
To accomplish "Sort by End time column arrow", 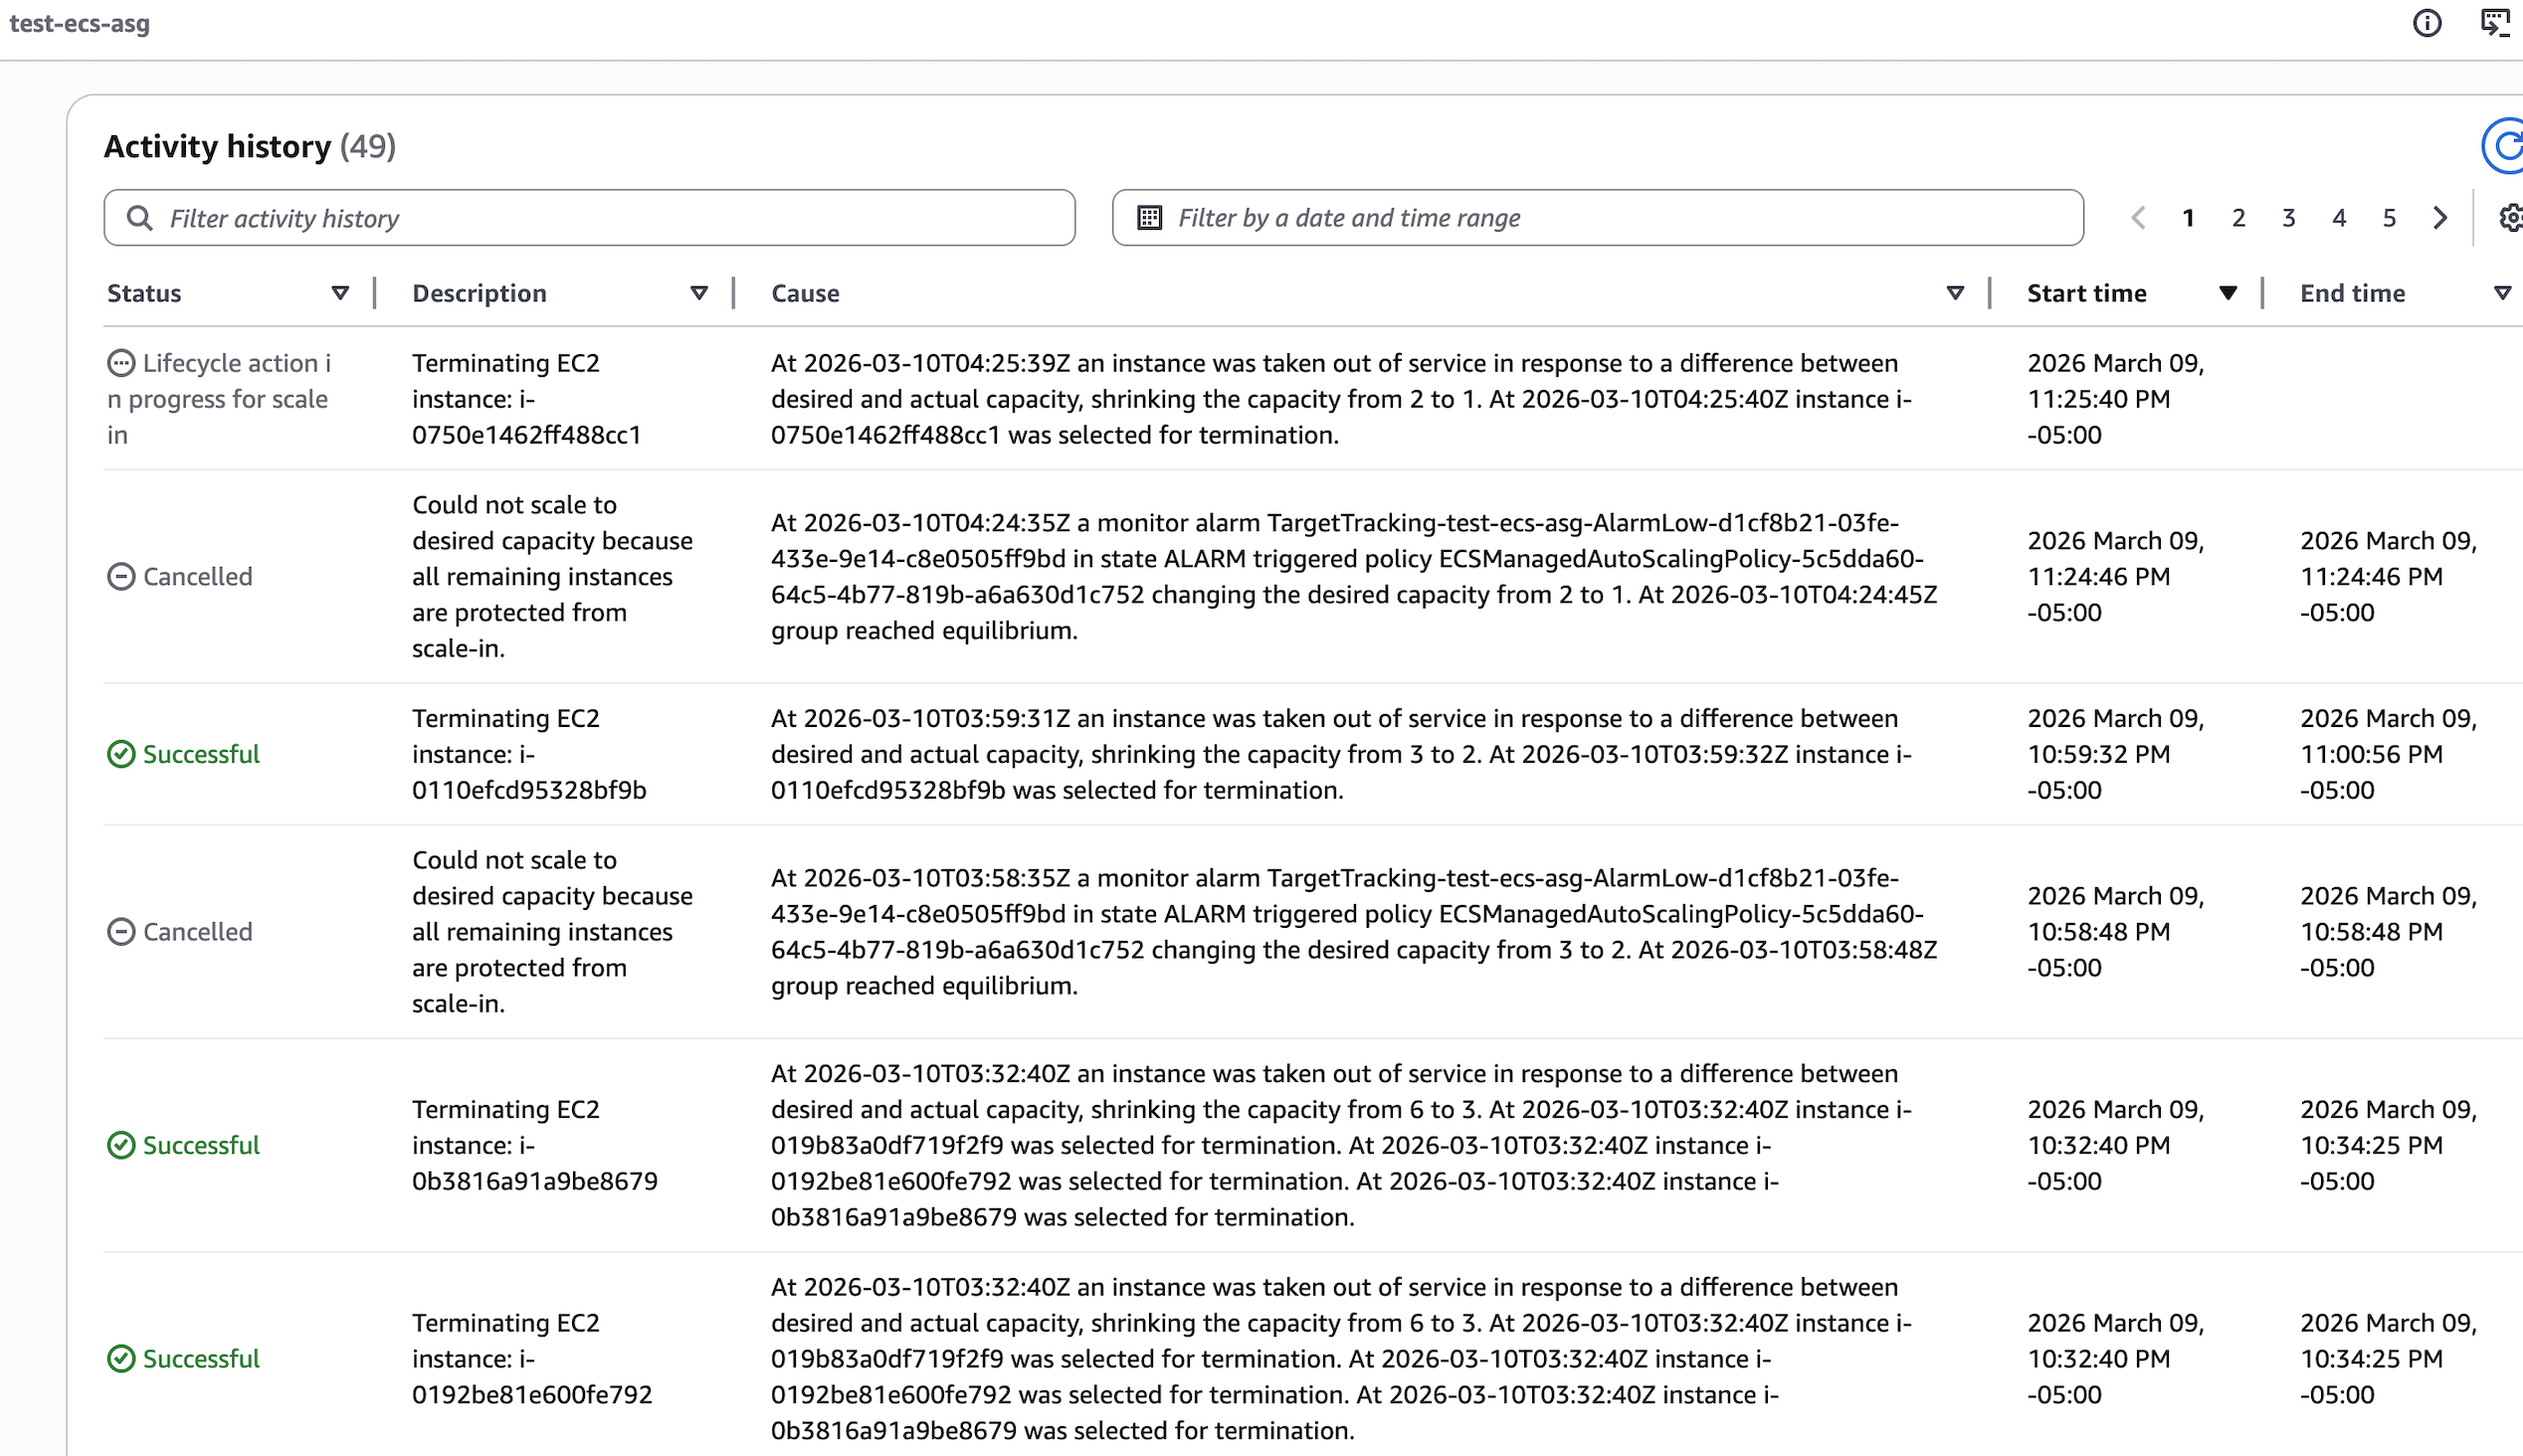I will point(2502,293).
